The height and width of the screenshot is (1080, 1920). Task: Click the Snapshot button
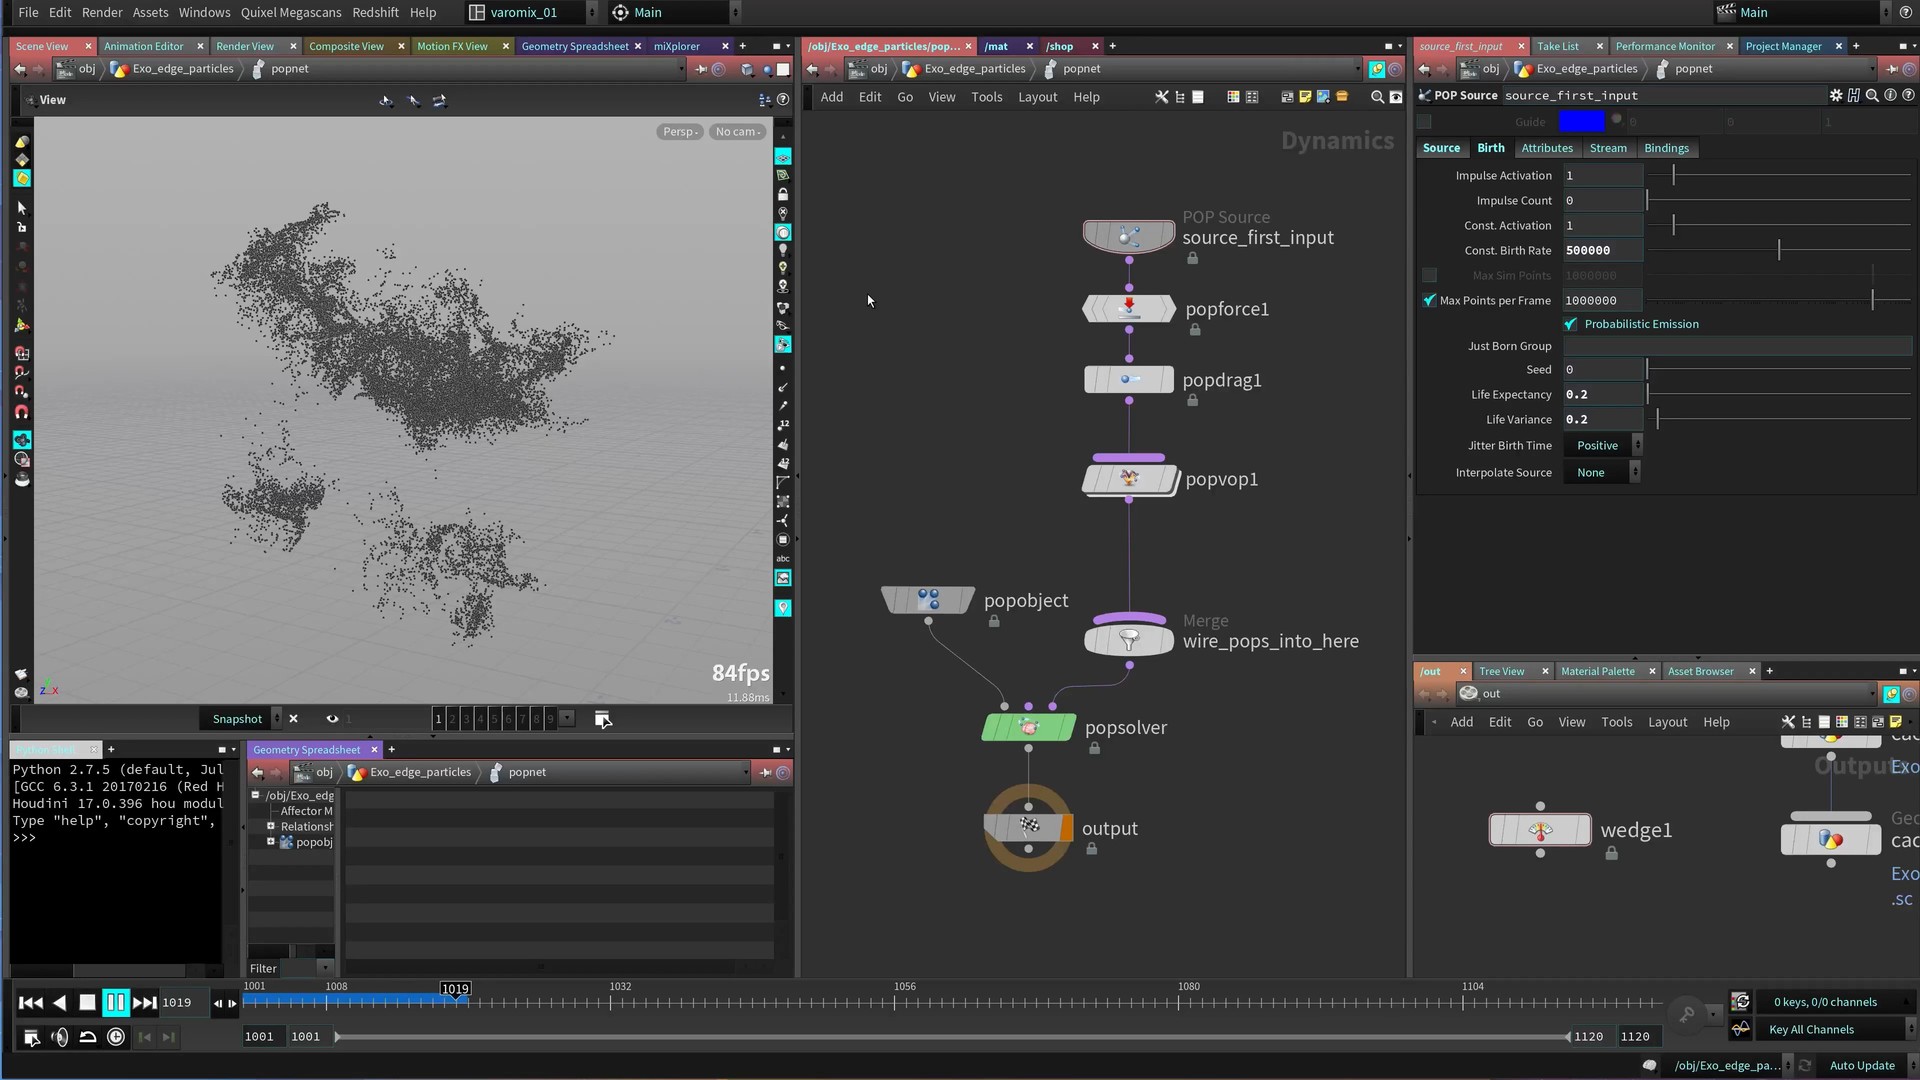pyautogui.click(x=237, y=719)
